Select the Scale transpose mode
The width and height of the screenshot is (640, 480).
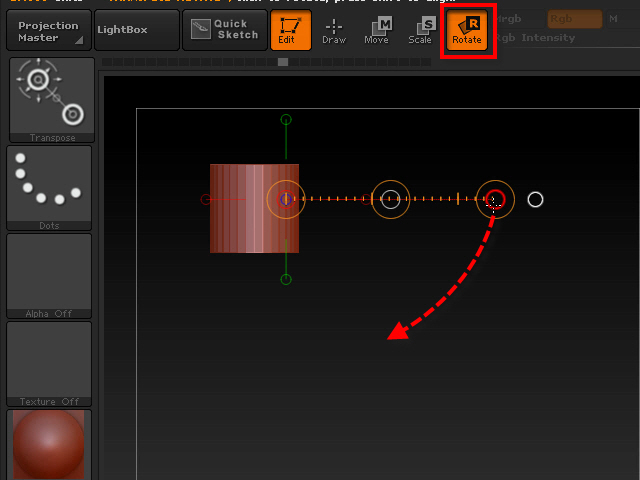420,30
